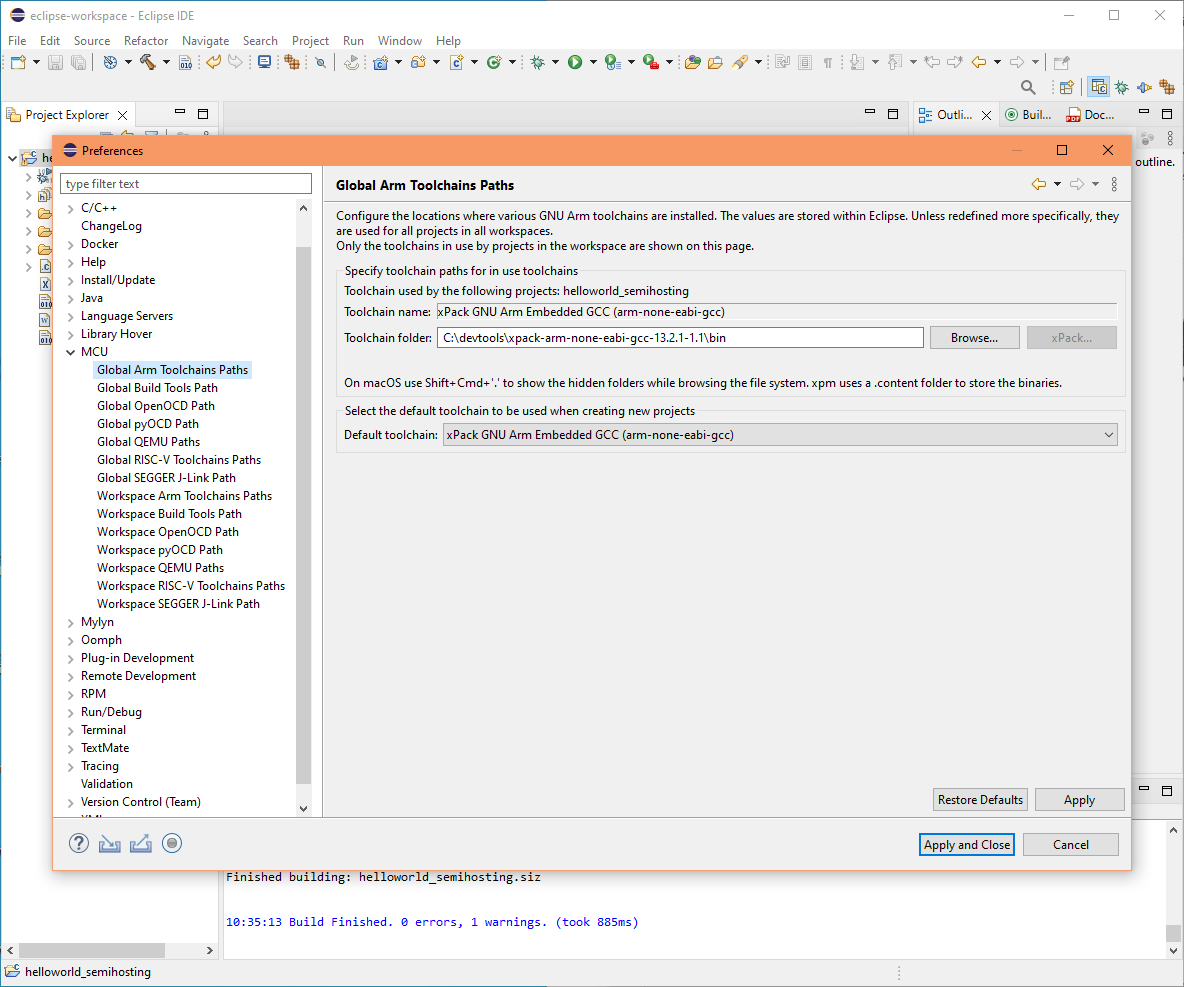Image resolution: width=1184 pixels, height=987 pixels.
Task: Select Global Build Tools Path in tree
Action: (157, 387)
